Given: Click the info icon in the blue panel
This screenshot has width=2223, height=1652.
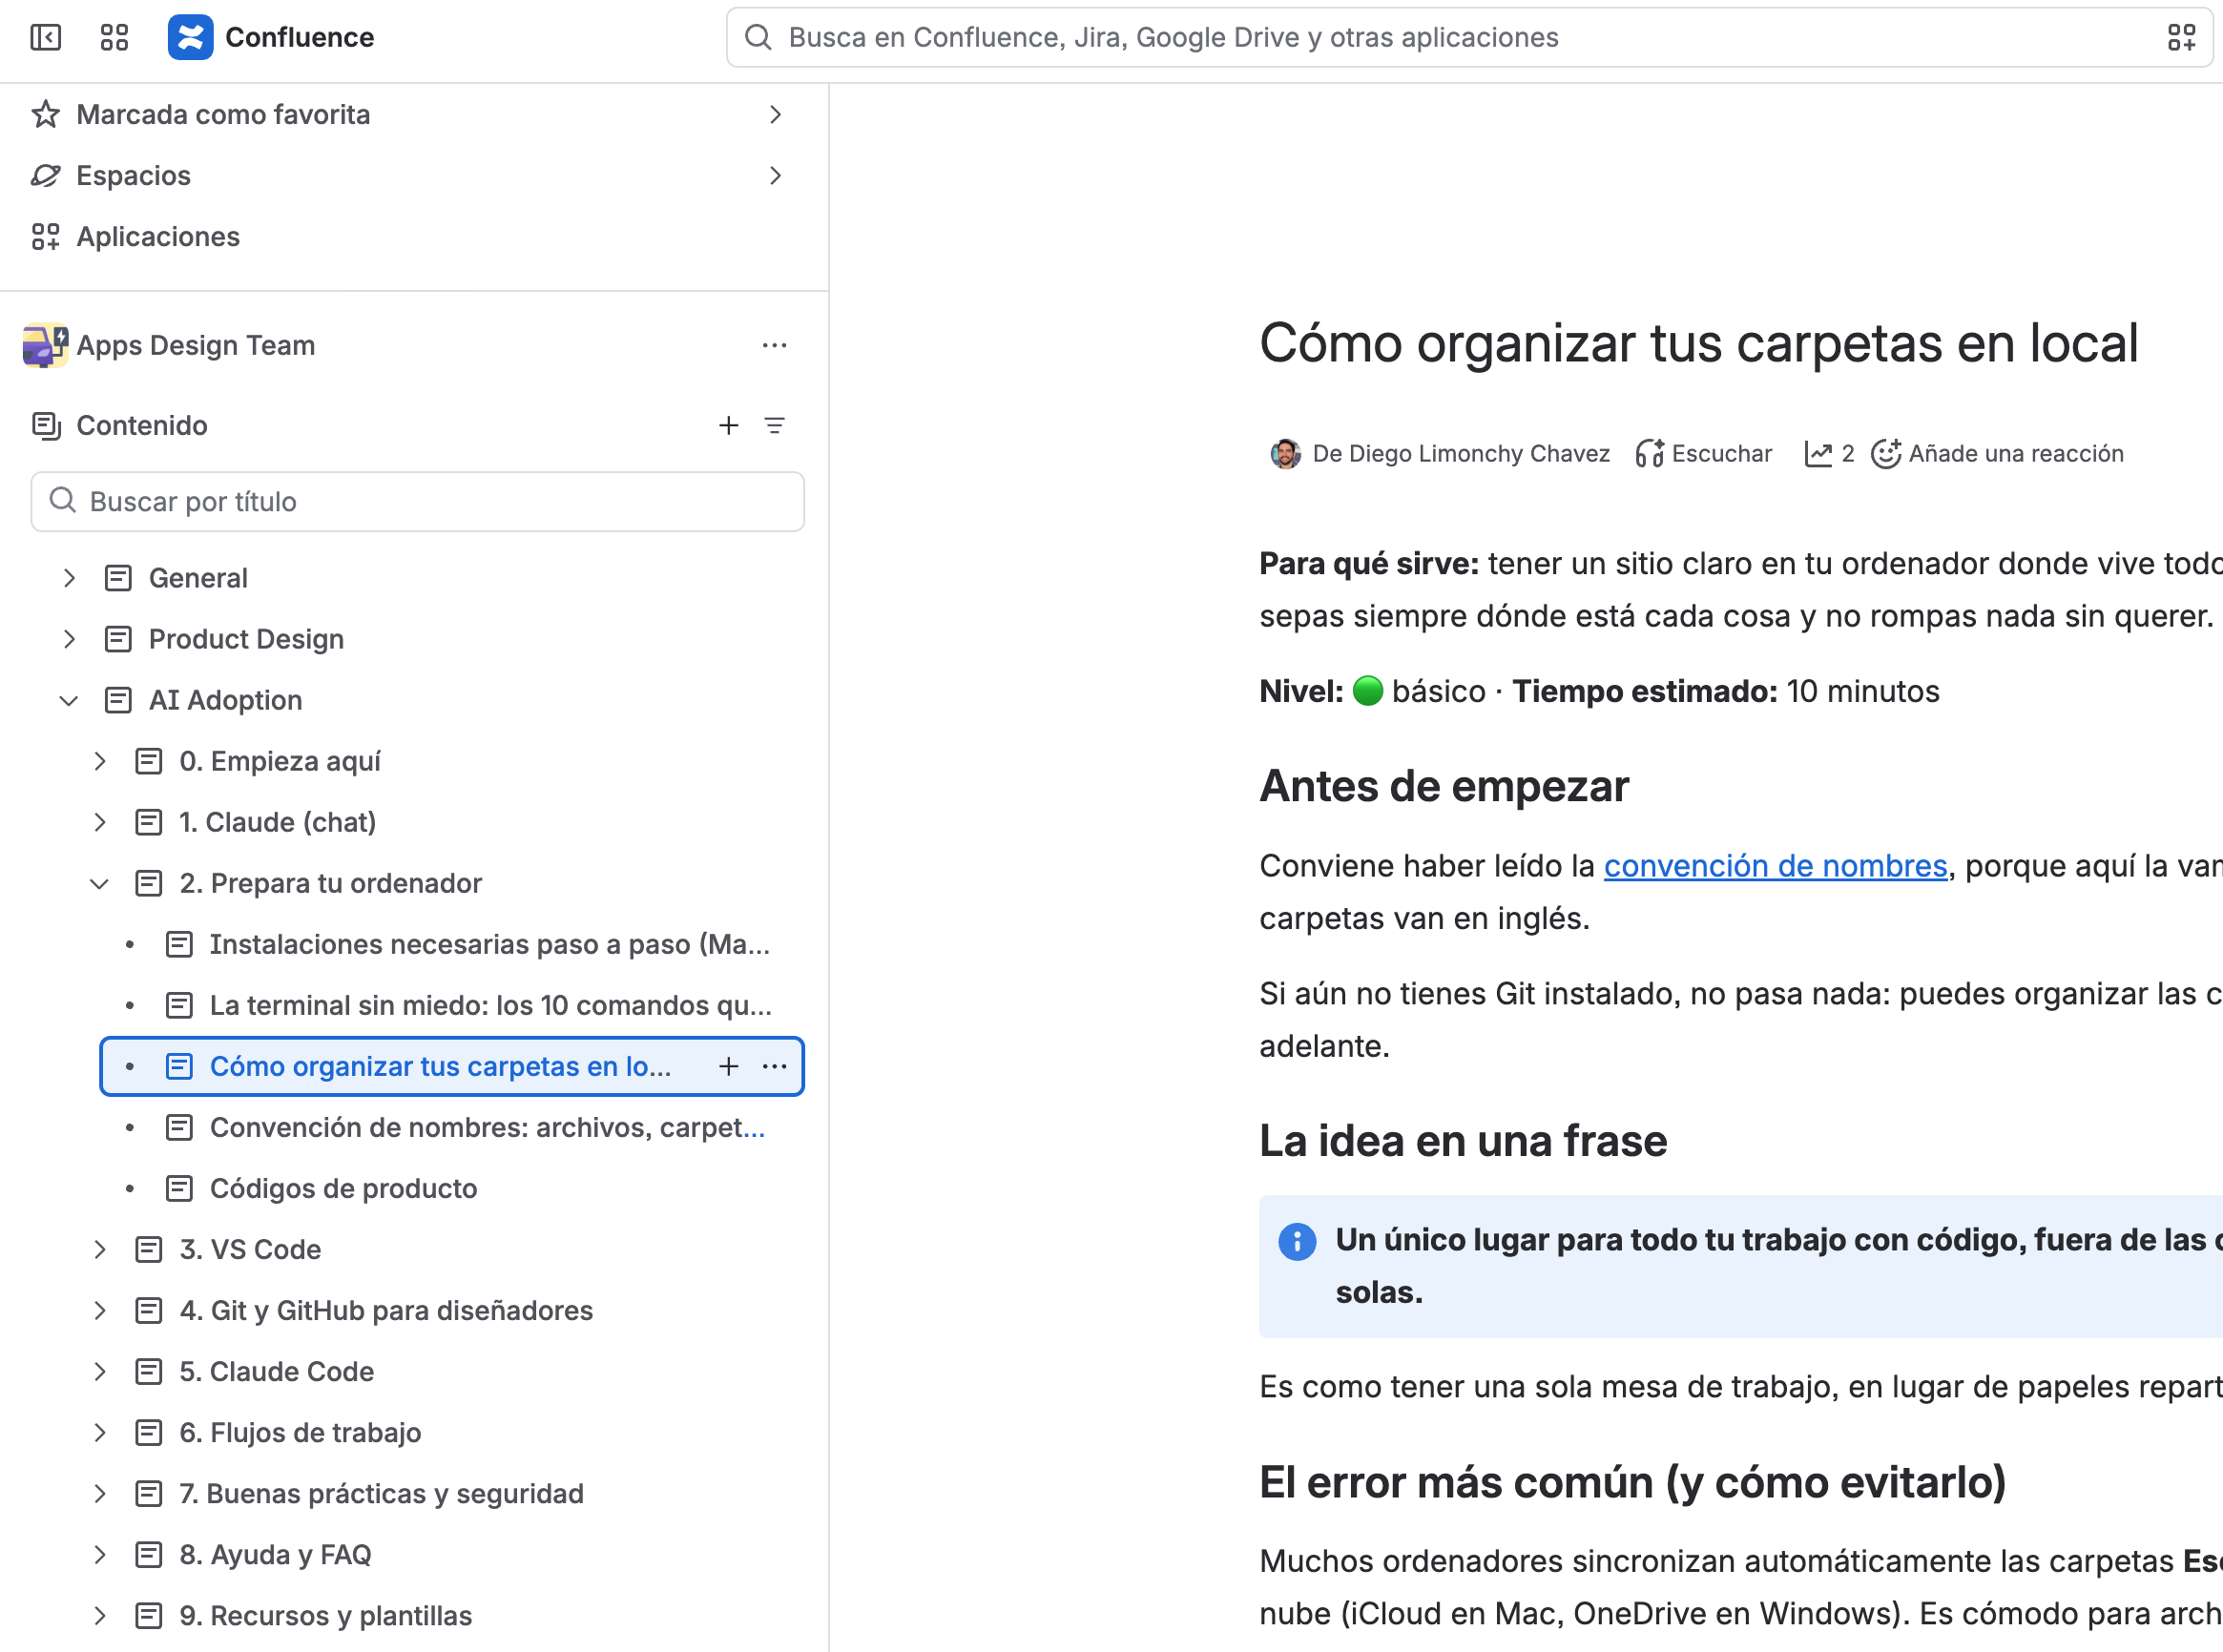Looking at the screenshot, I should tap(1297, 1241).
